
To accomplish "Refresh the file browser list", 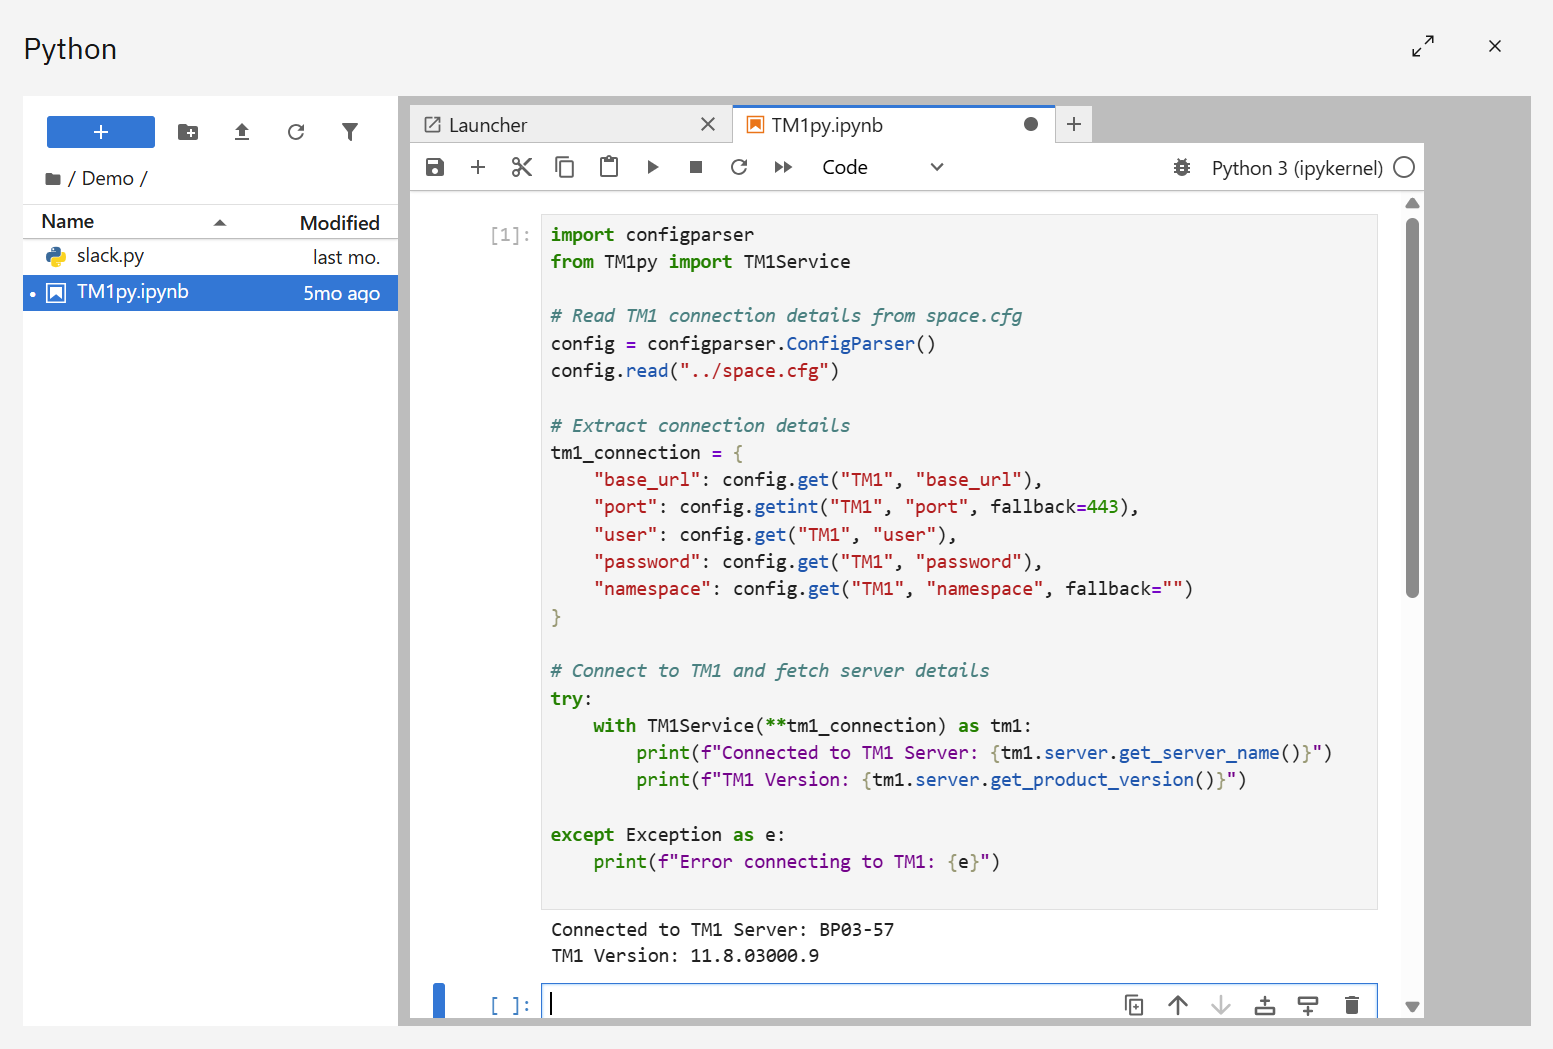I will [x=296, y=132].
